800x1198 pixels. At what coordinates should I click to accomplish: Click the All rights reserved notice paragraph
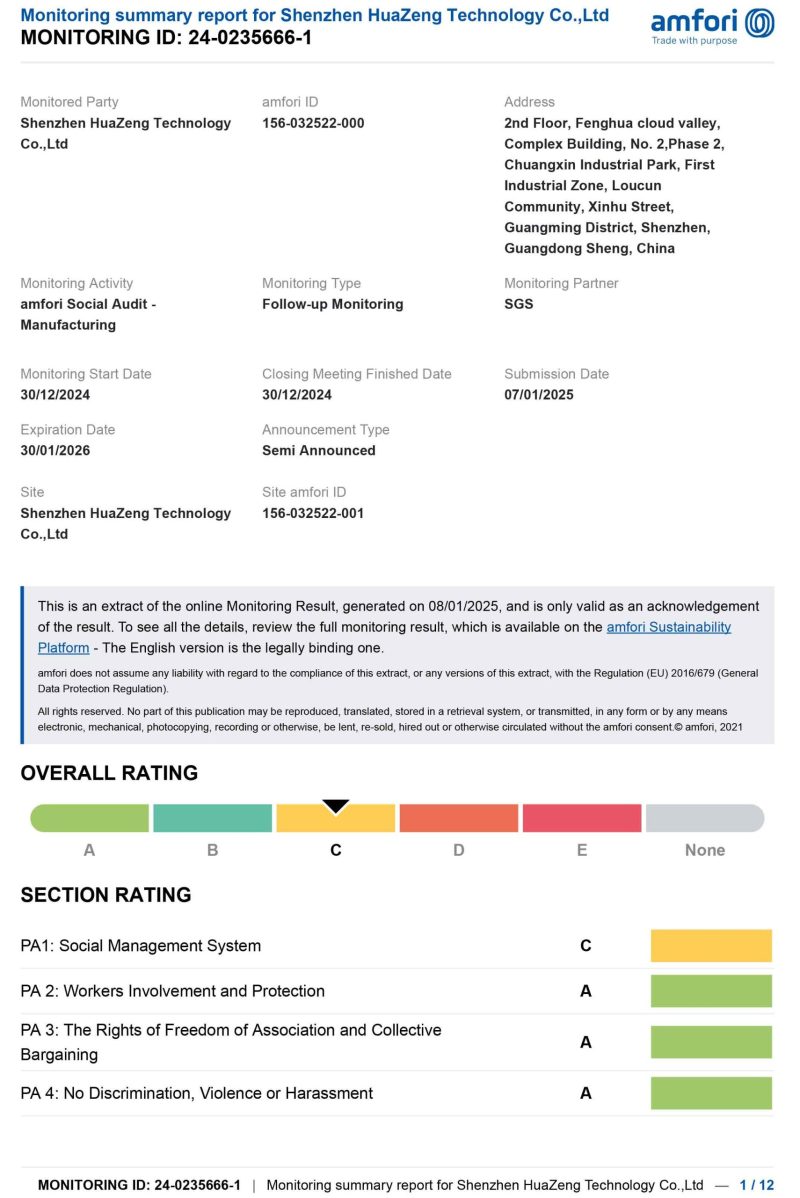(390, 719)
